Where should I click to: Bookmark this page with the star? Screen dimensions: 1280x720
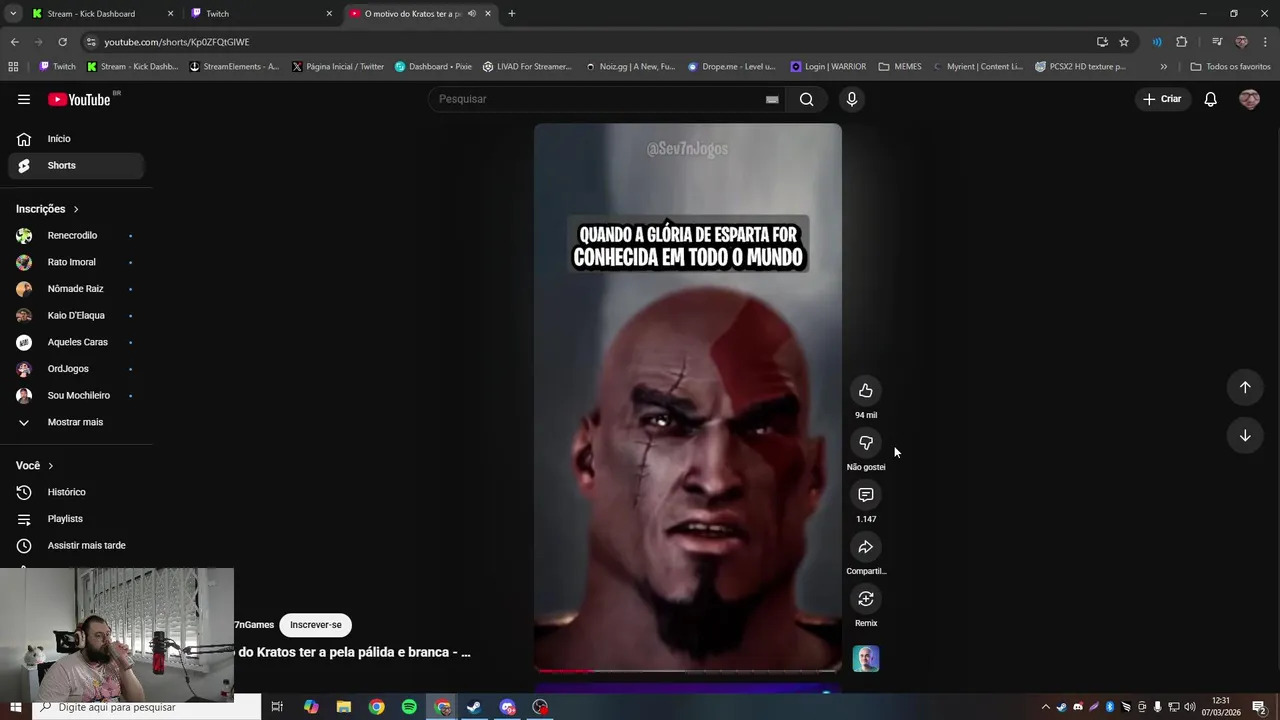(x=1124, y=42)
